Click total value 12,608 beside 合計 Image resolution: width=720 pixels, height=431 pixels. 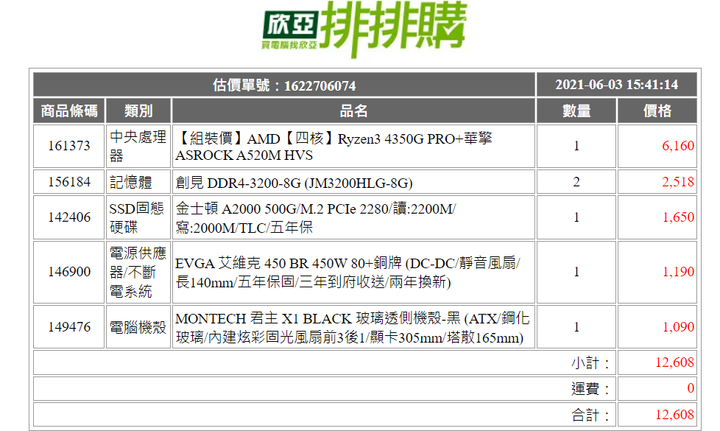(x=675, y=415)
